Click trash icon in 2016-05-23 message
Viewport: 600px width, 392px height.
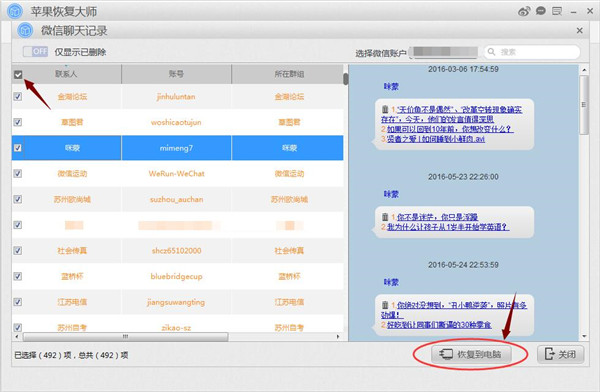coord(385,217)
